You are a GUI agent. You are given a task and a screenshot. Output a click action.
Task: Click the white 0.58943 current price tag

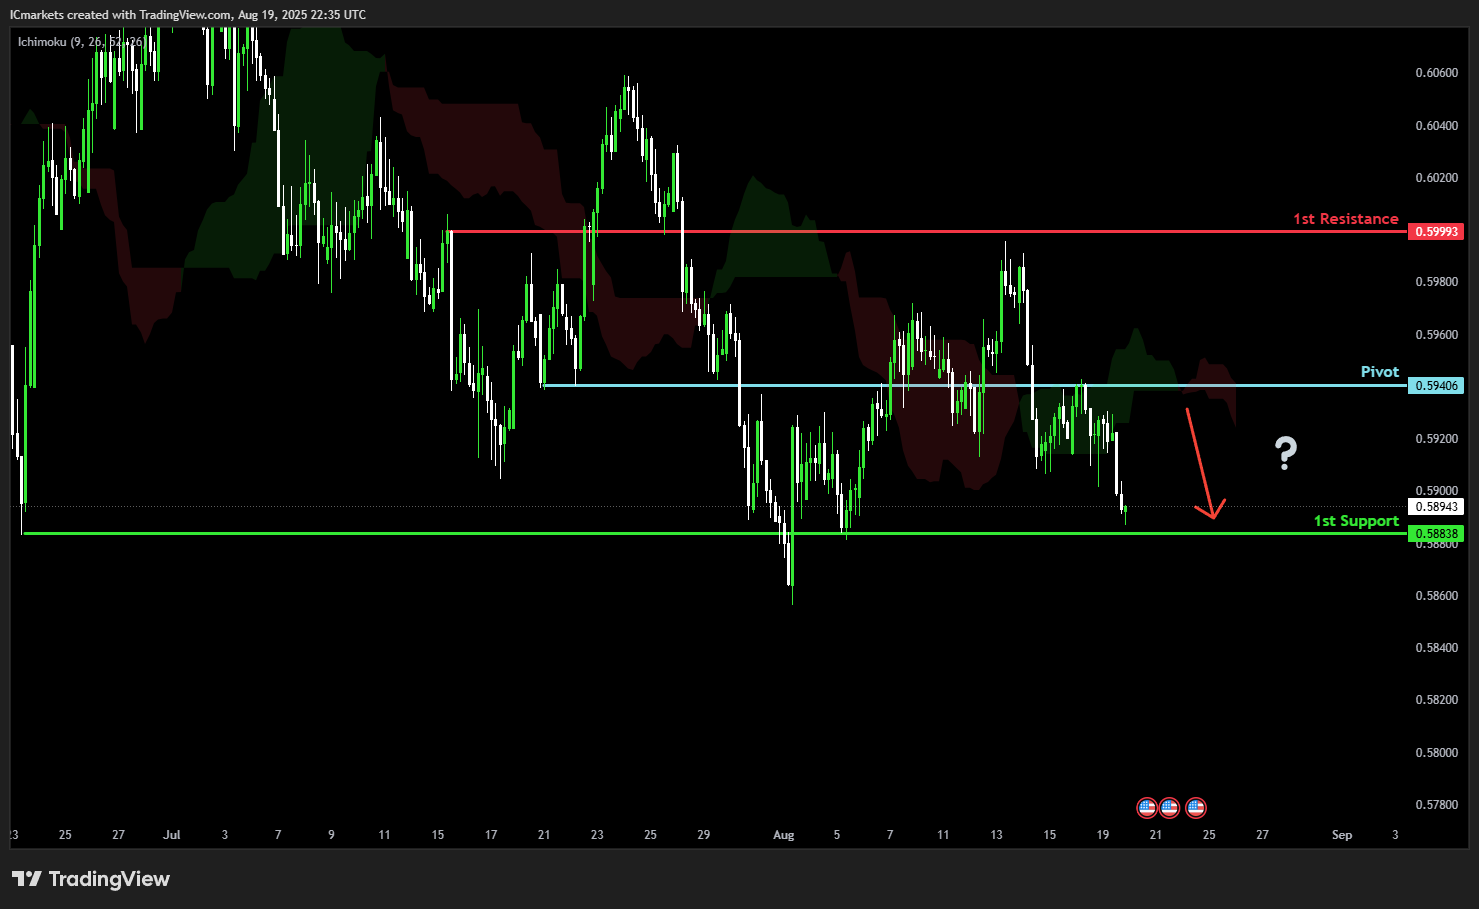click(1436, 507)
